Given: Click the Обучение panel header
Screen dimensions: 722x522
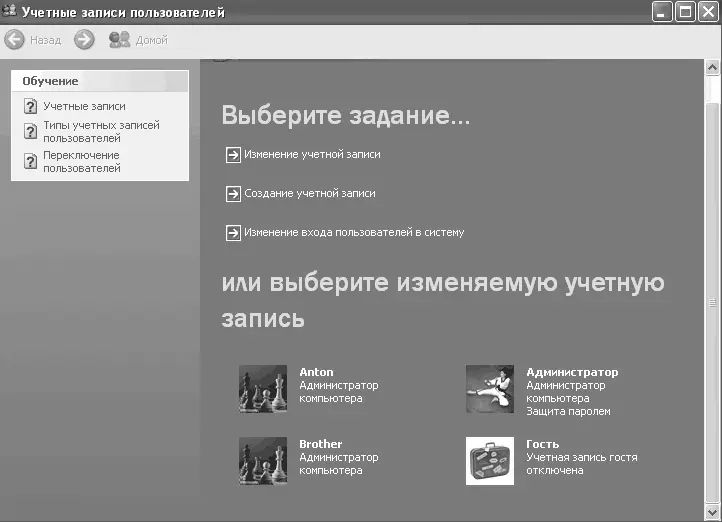Looking at the screenshot, I should coord(100,81).
